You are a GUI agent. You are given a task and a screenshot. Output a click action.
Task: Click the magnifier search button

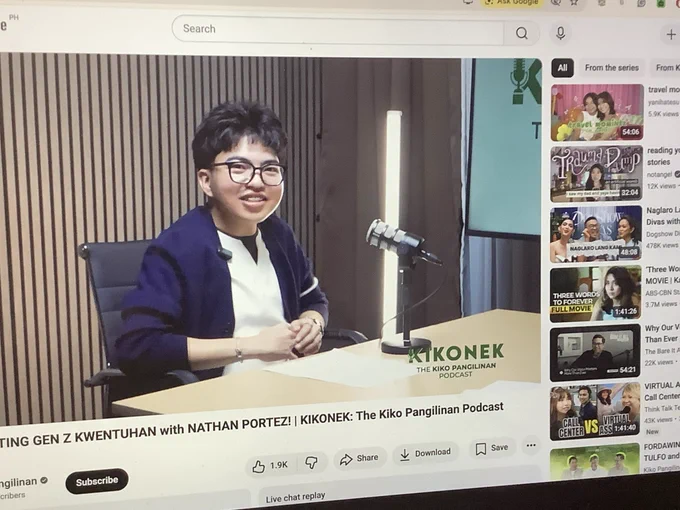tap(522, 33)
